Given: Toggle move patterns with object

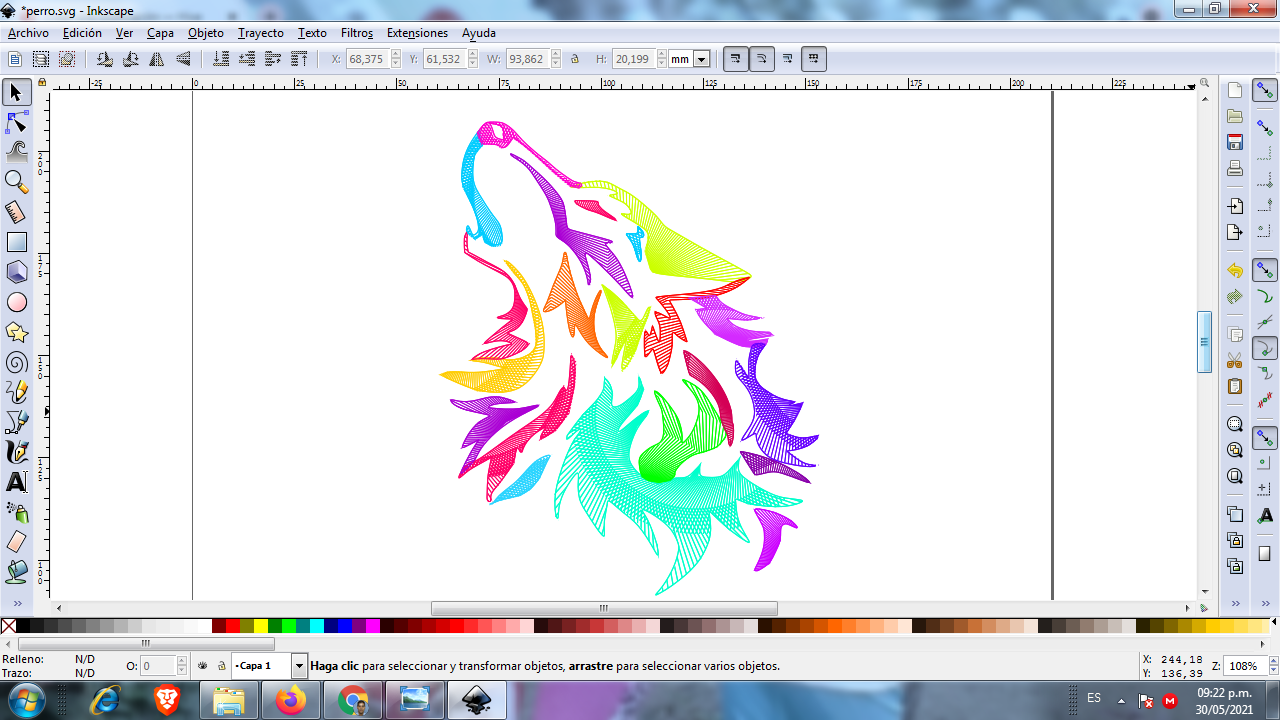Looking at the screenshot, I should tap(814, 59).
